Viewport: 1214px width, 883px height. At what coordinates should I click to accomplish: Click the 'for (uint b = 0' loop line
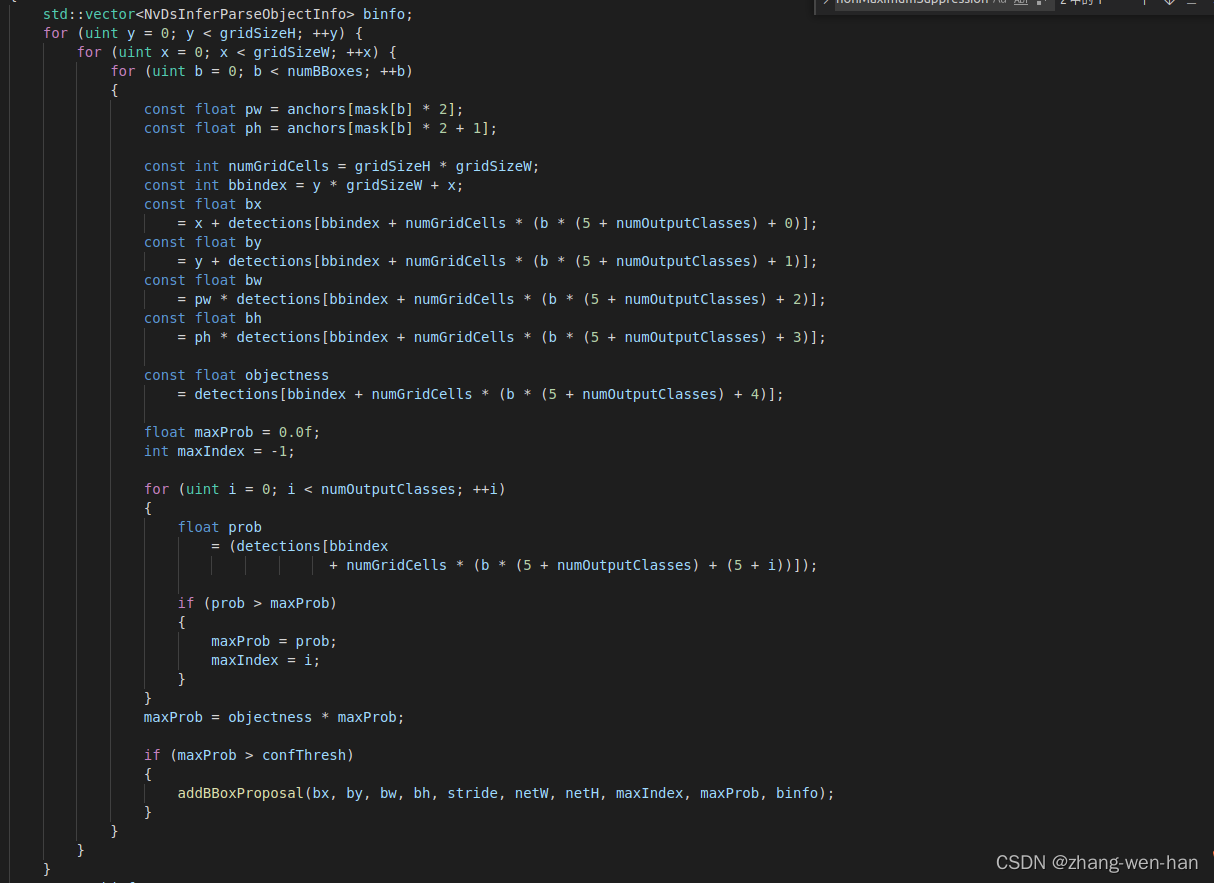(x=261, y=71)
